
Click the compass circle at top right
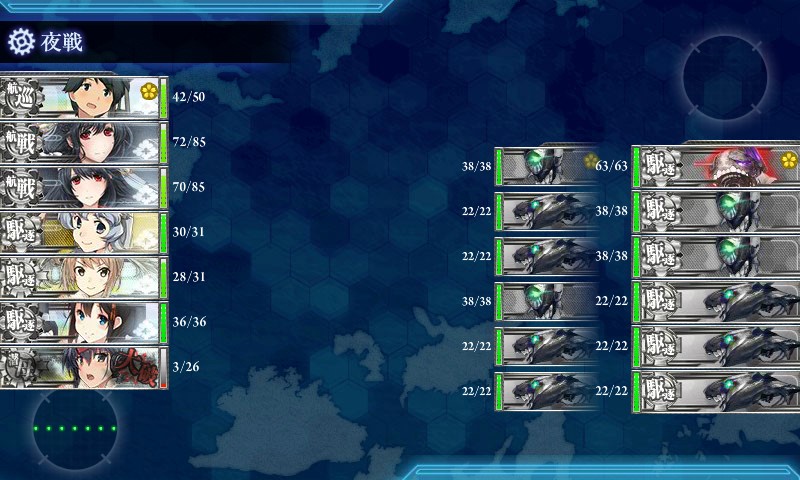(725, 77)
